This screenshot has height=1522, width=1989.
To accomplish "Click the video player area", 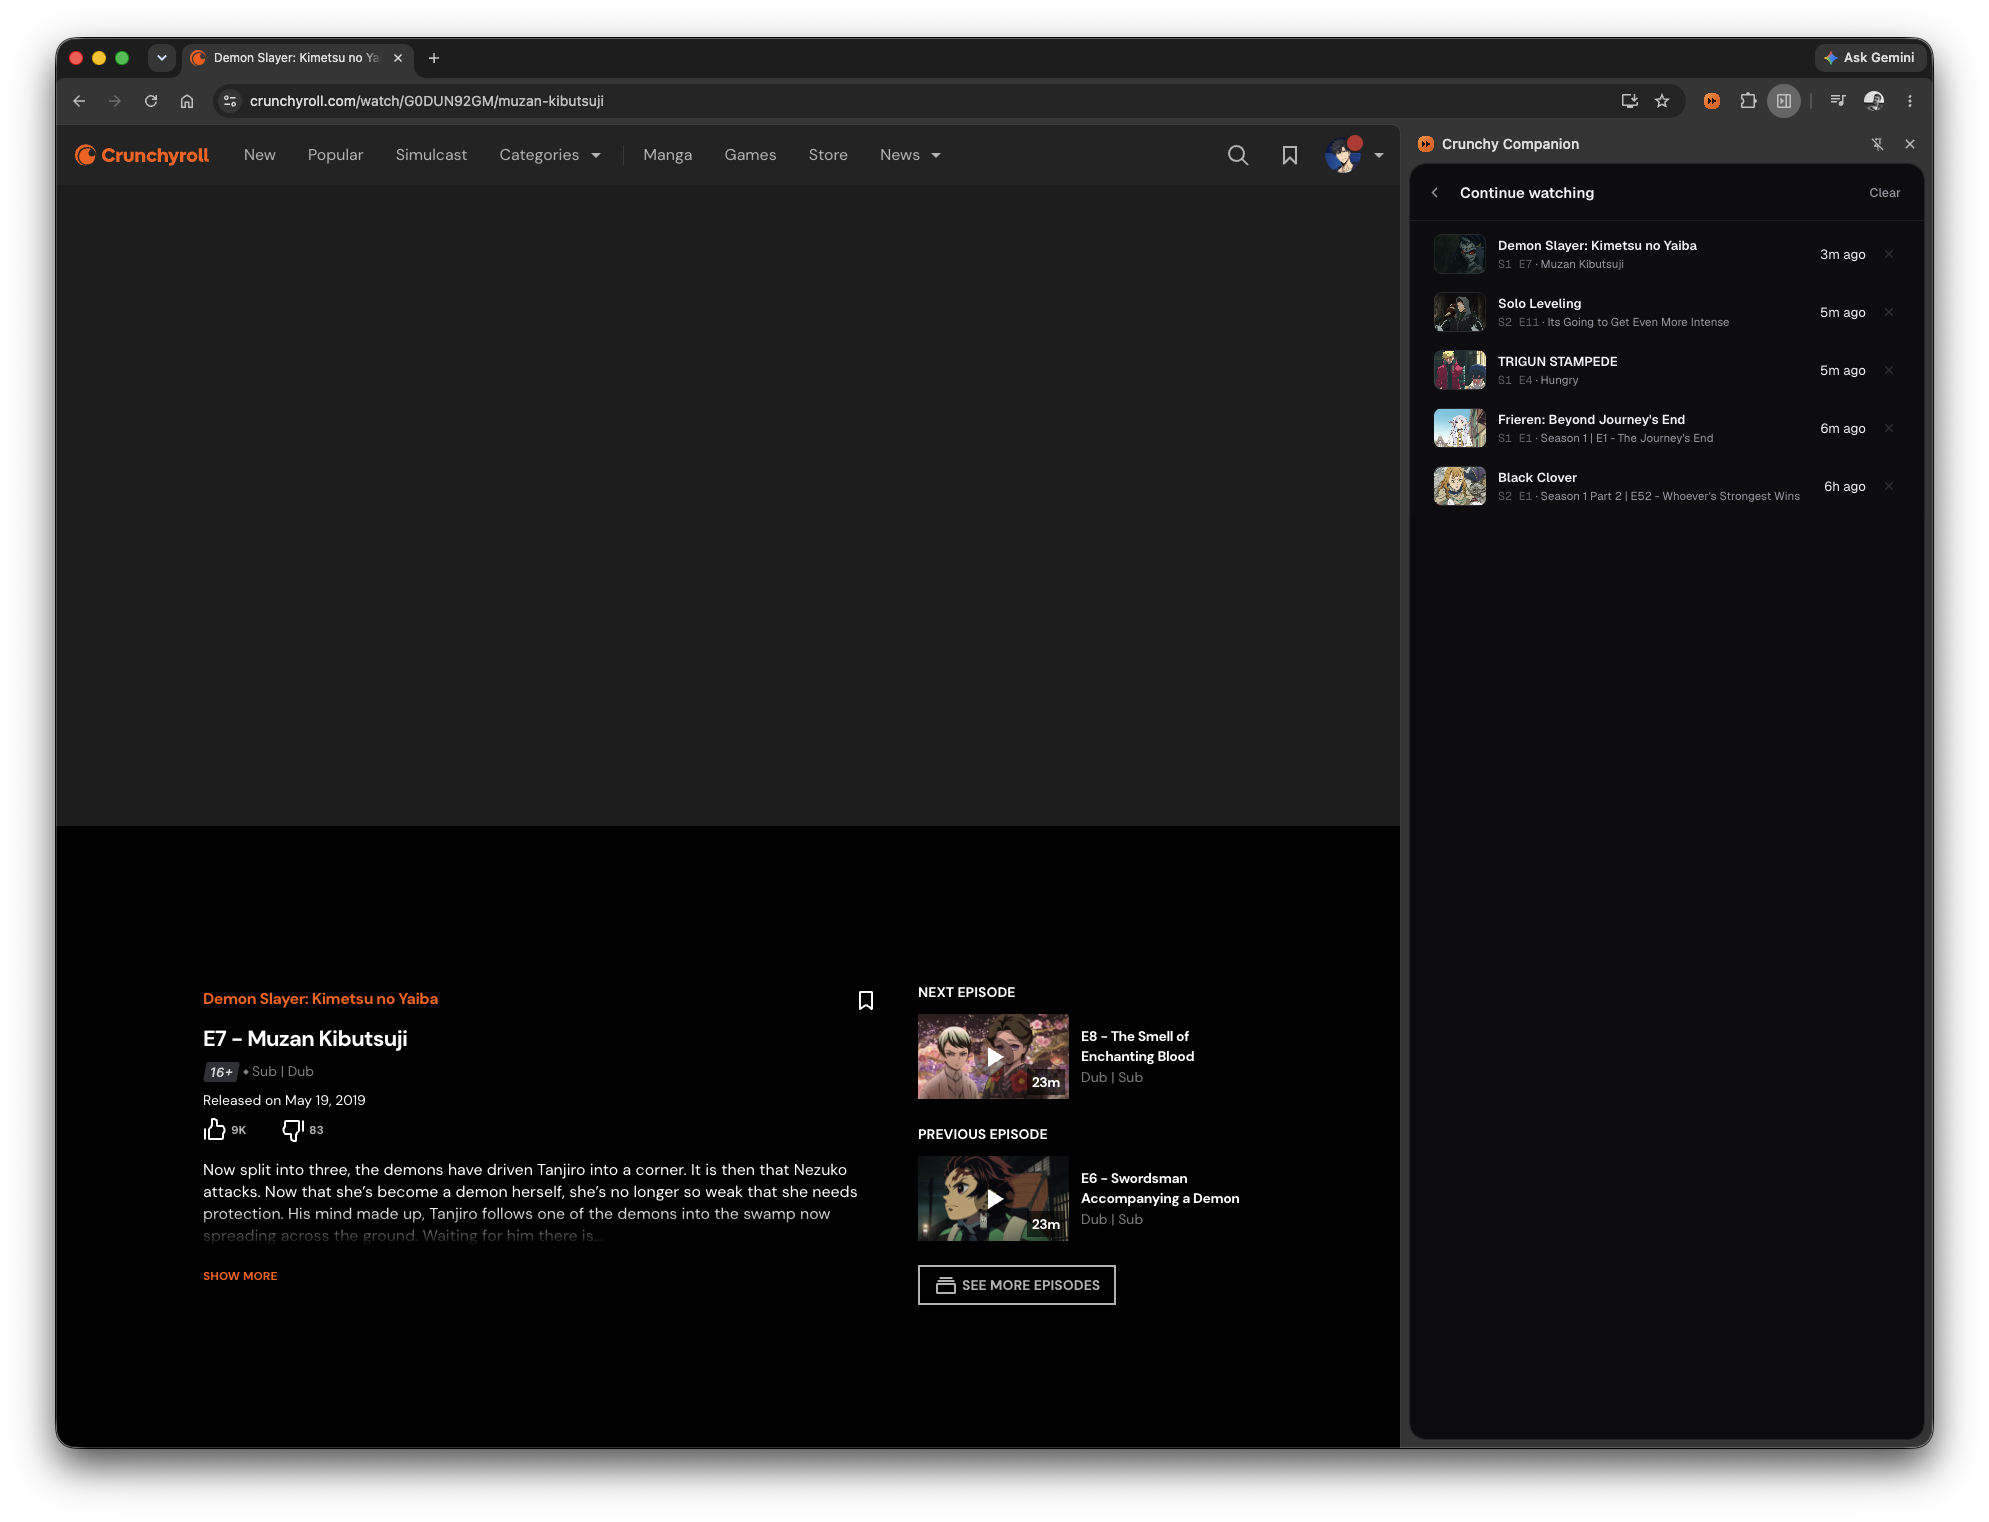I will 728,505.
